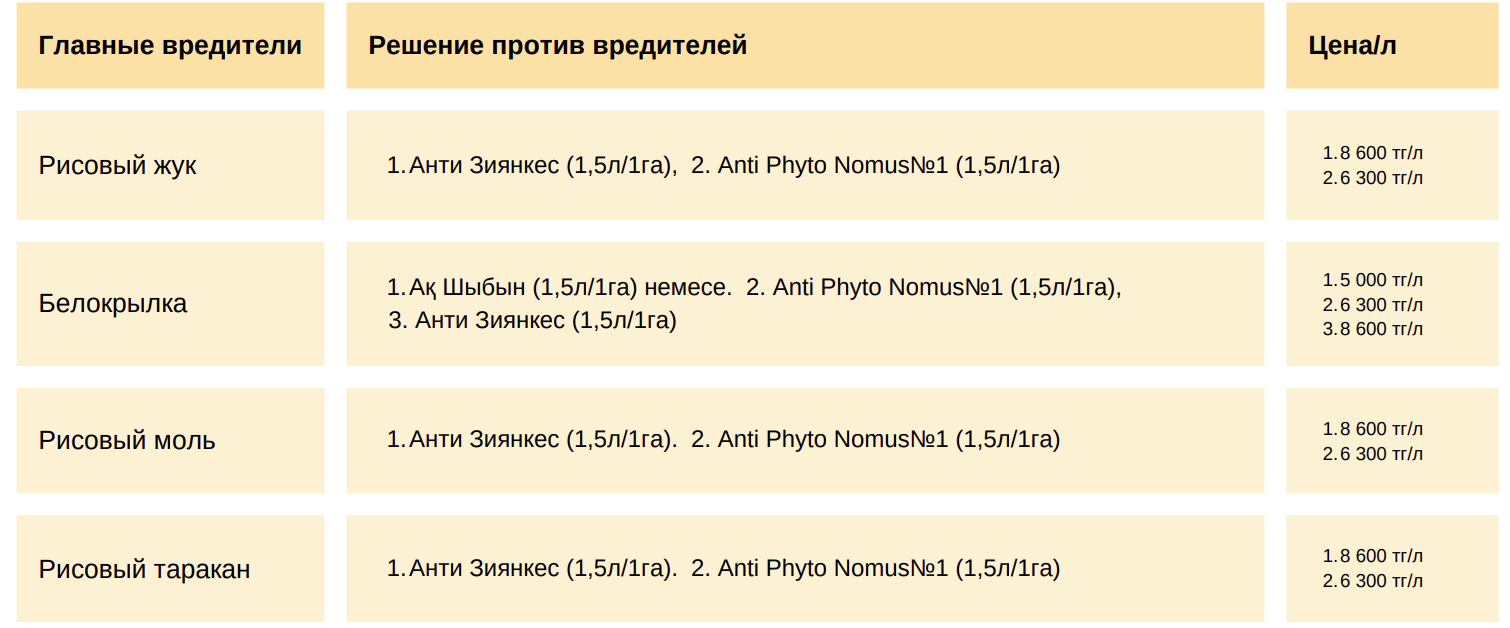Screen dimensions: 1510x628
Task: Click Анти Зиянкес in Рисовый моль row
Action: click(484, 439)
